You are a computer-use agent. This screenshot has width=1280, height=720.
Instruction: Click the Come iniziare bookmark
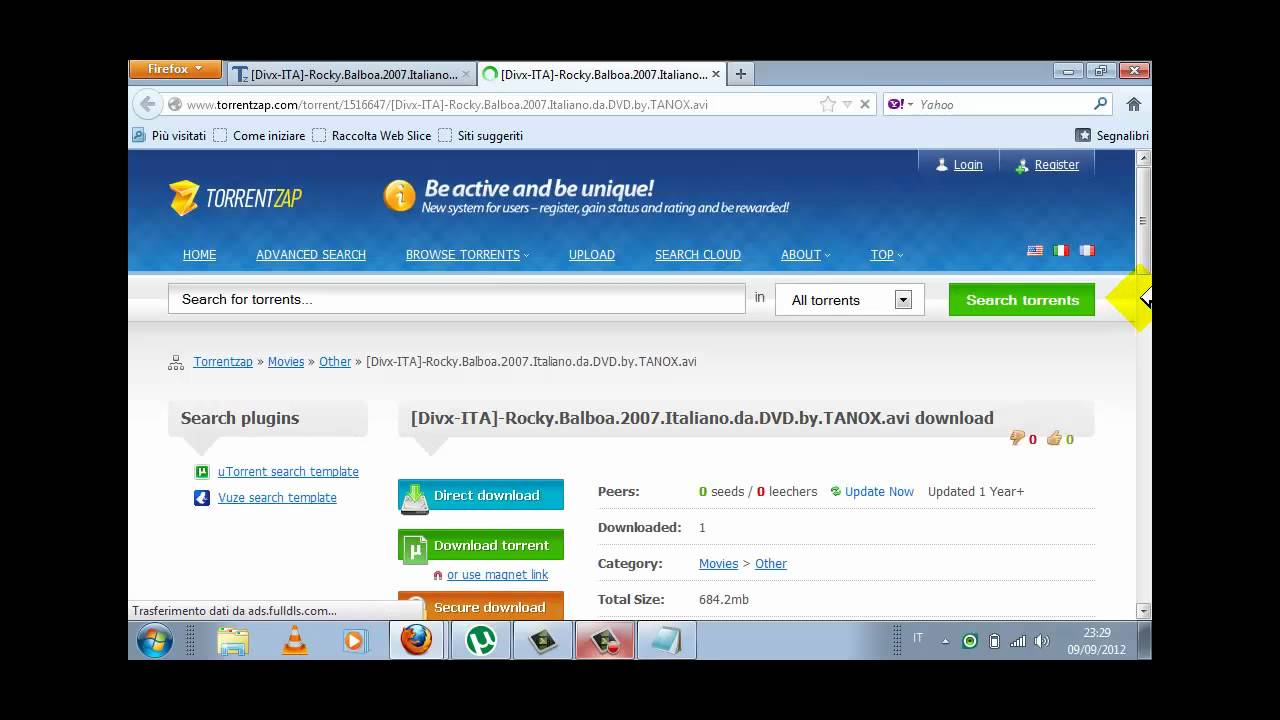tap(260, 136)
